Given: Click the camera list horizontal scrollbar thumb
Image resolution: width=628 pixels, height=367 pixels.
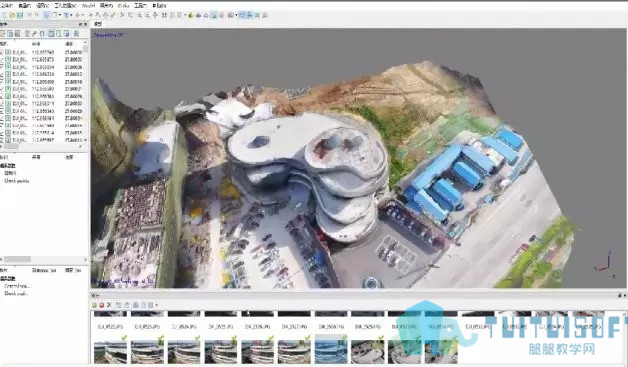Looking at the screenshot, I should coord(11,147).
